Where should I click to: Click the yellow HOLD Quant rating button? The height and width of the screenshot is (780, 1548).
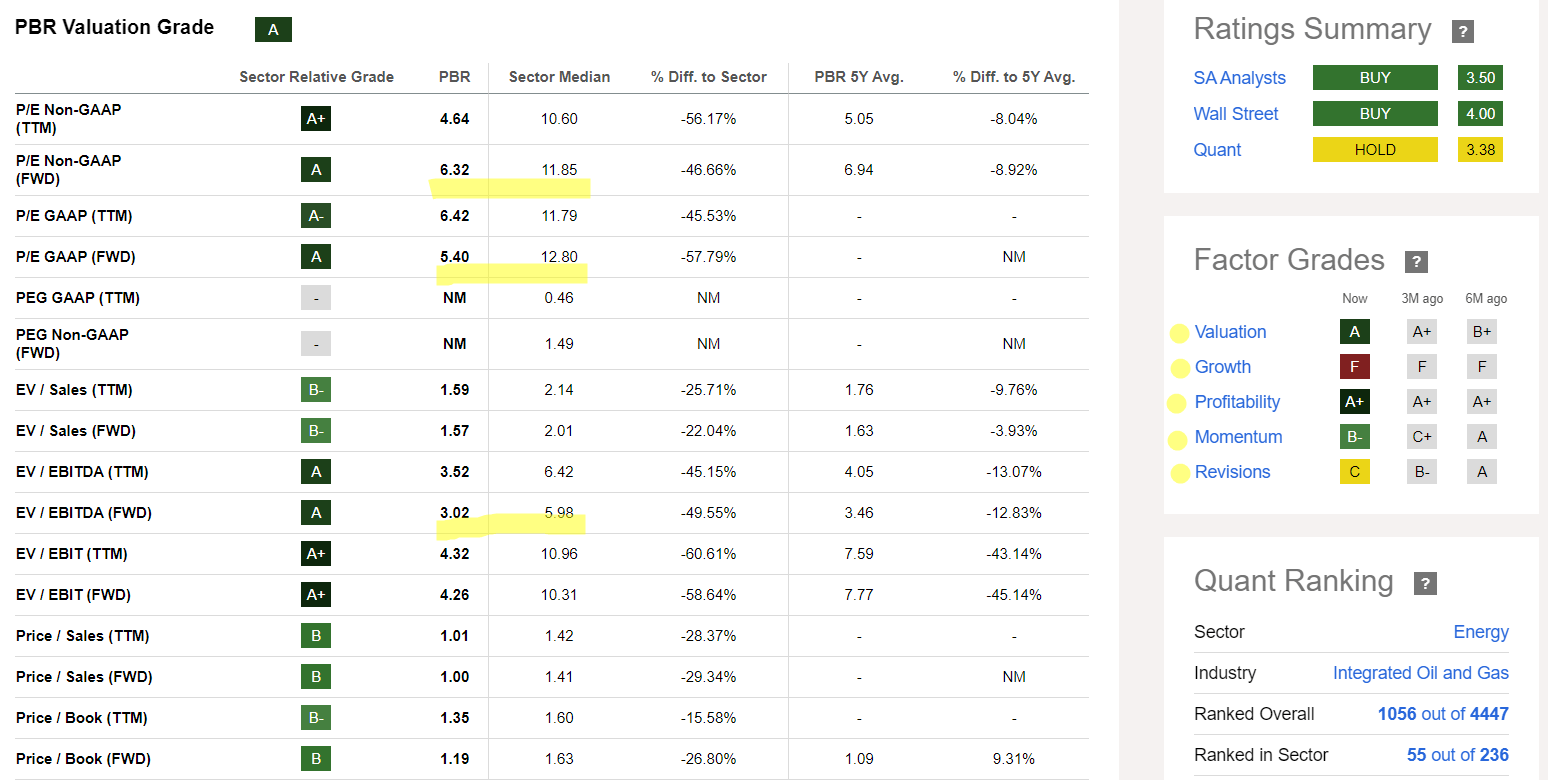[x=1374, y=150]
